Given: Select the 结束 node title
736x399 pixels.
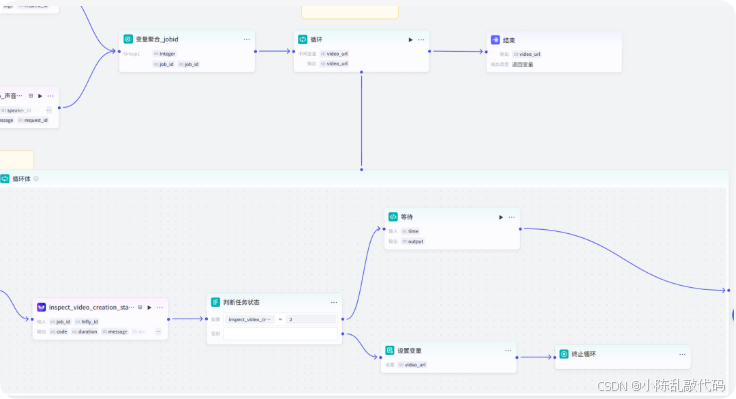Looking at the screenshot, I should pos(509,40).
